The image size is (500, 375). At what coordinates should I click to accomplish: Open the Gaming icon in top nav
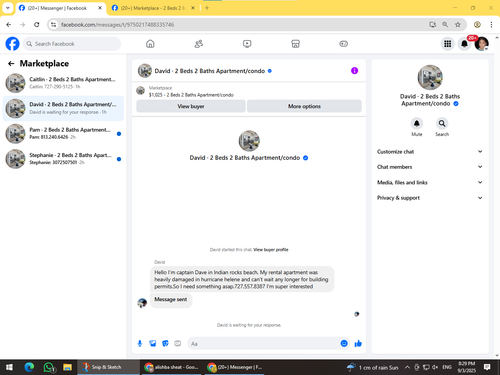[x=344, y=44]
